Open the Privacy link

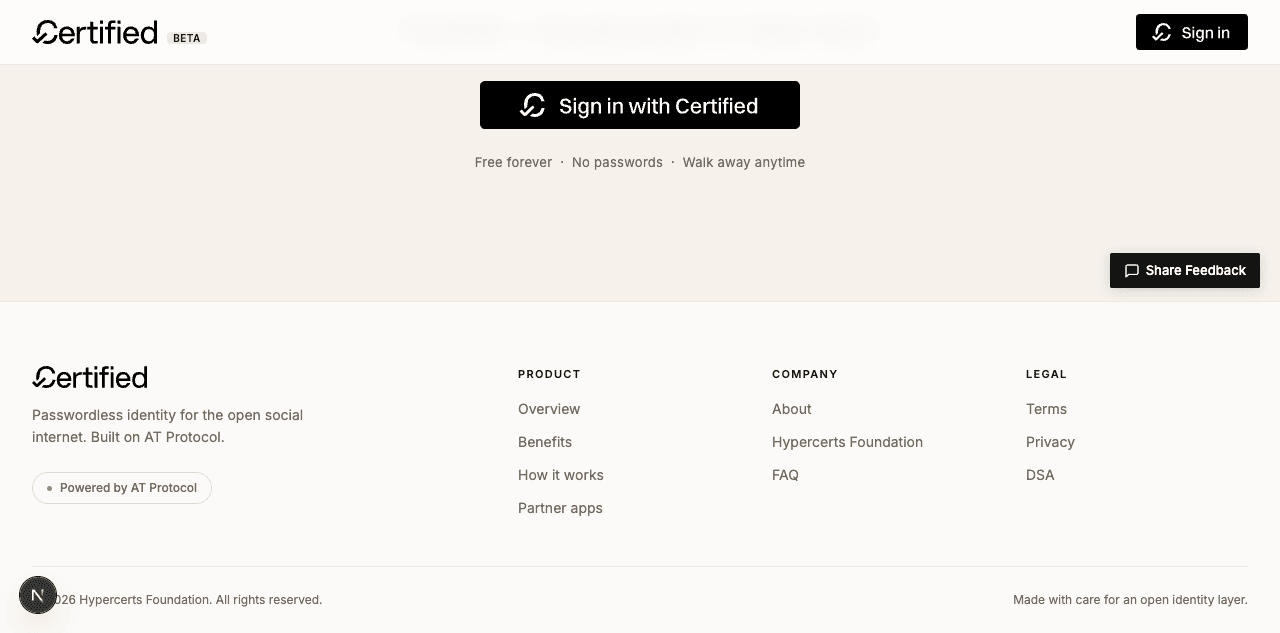tap(1050, 442)
